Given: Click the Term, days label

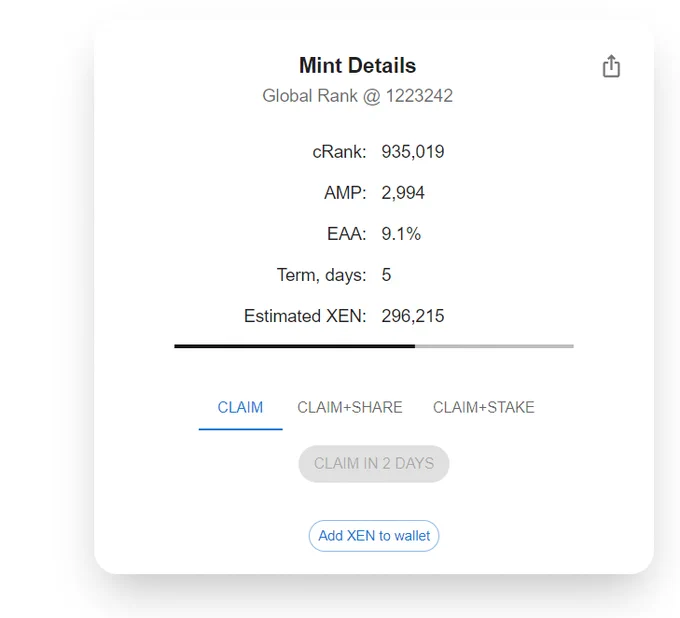Looking at the screenshot, I should (x=321, y=275).
